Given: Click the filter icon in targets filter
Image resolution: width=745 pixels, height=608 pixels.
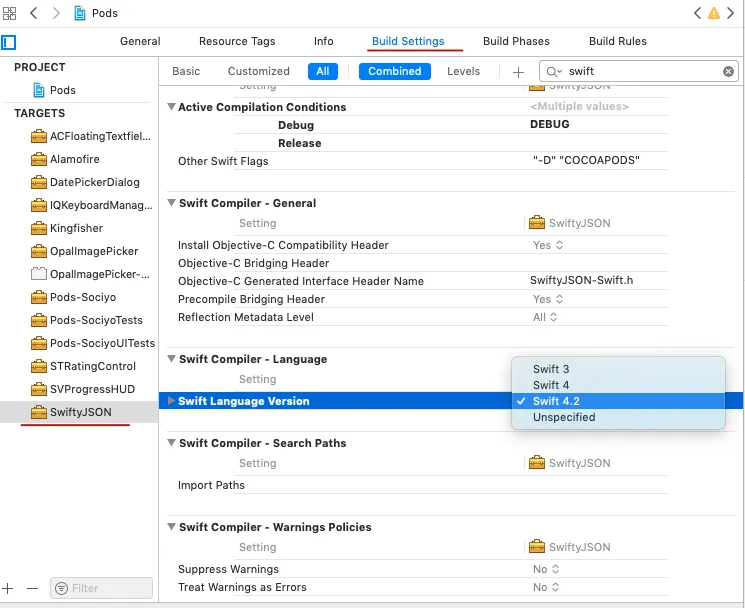Looking at the screenshot, I should click(61, 589).
